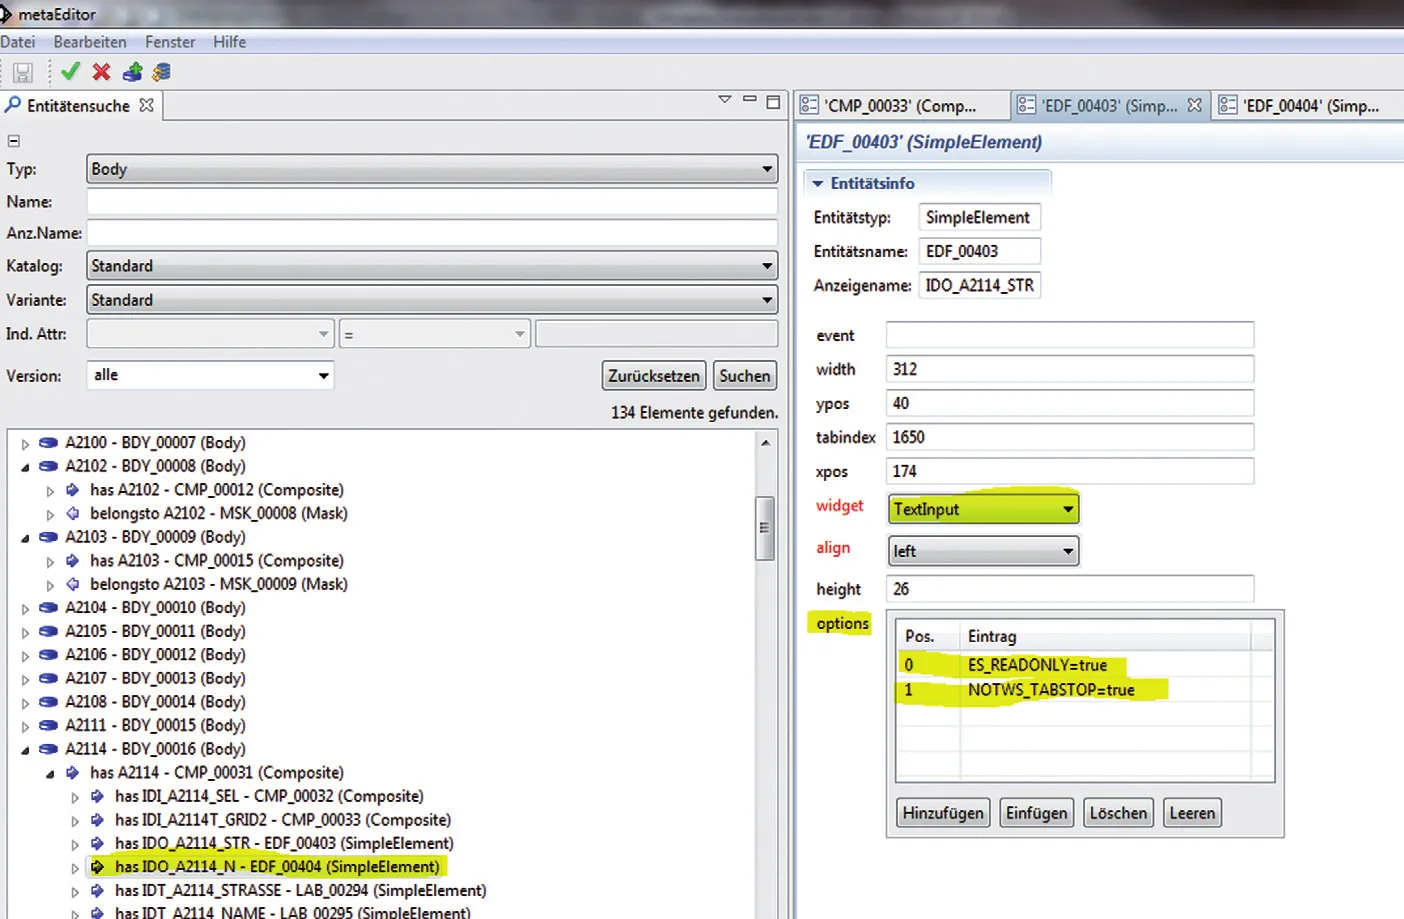The image size is (1404, 919).
Task: Click the body icon of A2107 - BDY_00013
Action: tap(48, 678)
